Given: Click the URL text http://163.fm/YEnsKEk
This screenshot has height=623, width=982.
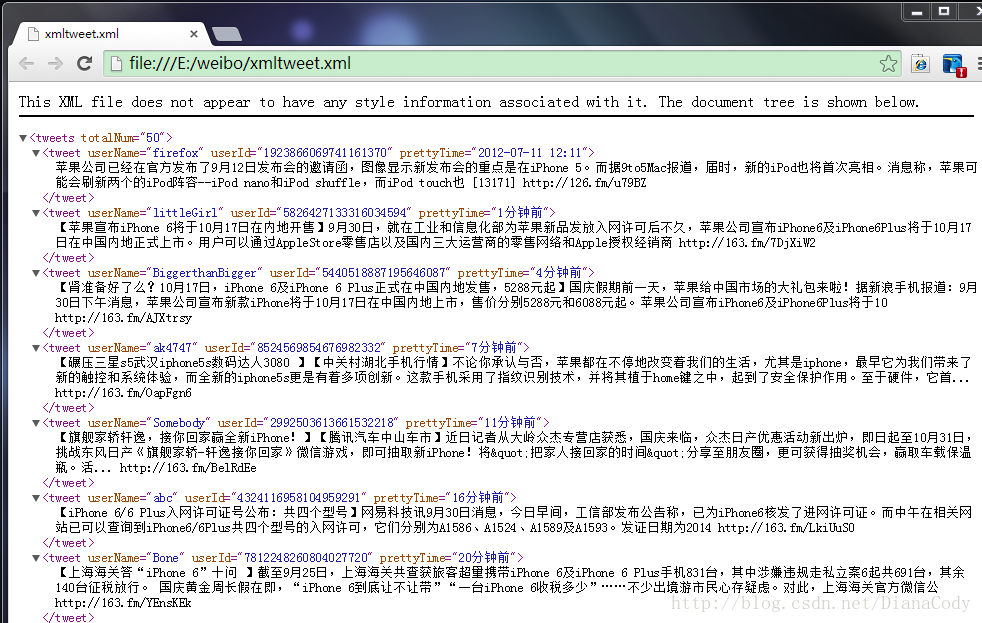Looking at the screenshot, I should (x=123, y=603).
